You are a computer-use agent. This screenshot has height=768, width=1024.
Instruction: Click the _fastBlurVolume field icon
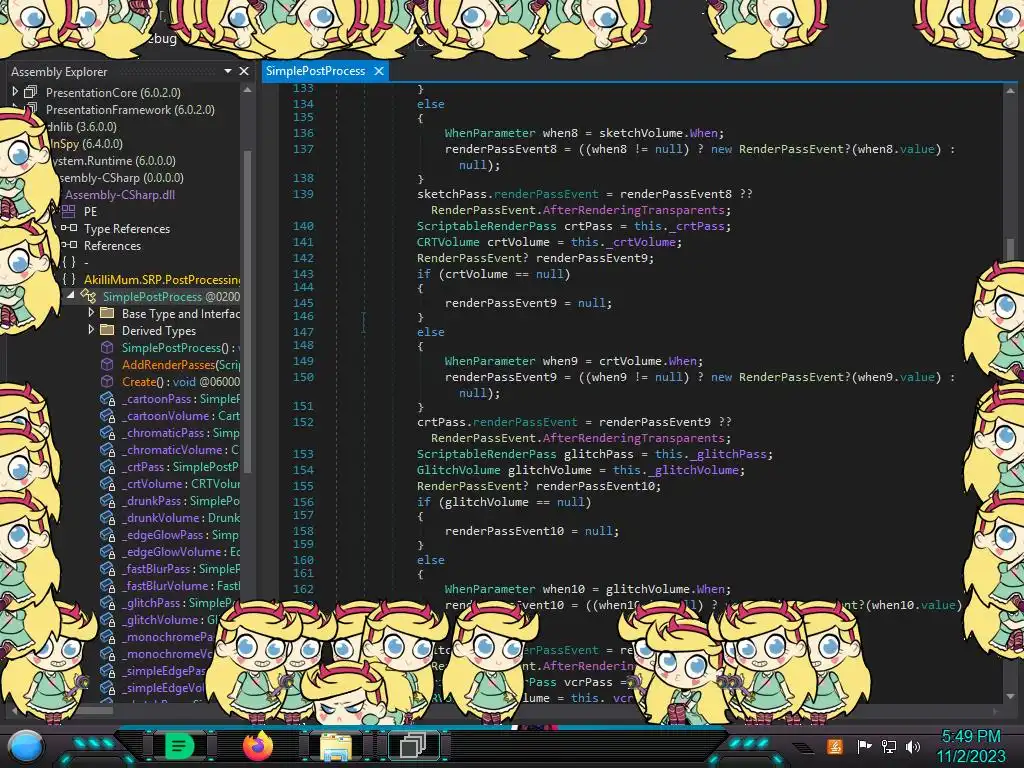[x=108, y=585]
